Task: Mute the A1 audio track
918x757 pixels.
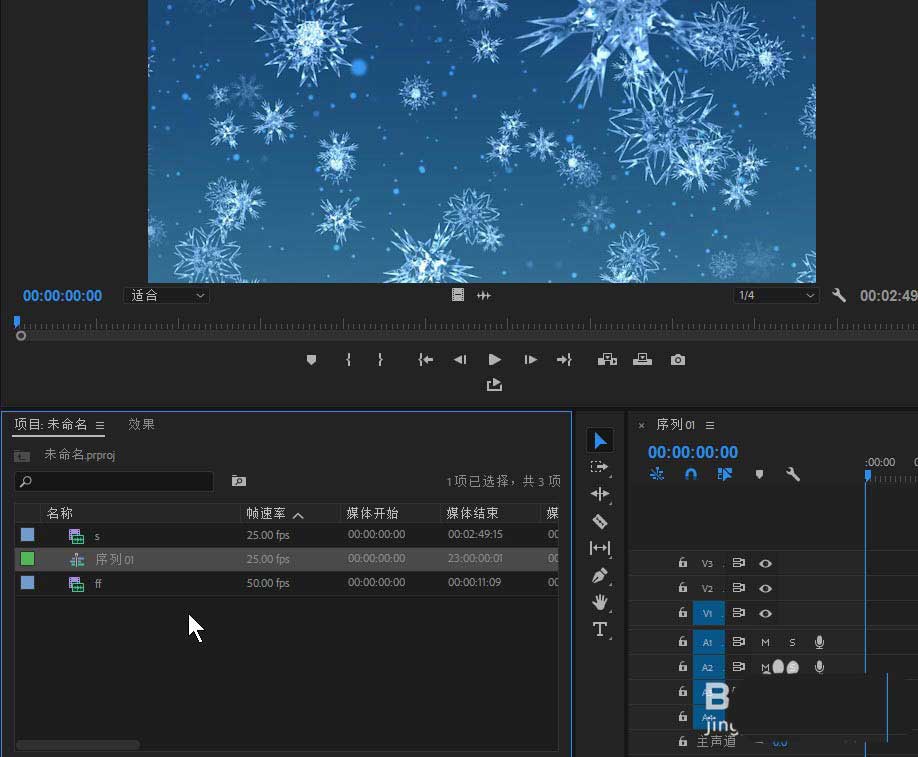Action: 765,642
